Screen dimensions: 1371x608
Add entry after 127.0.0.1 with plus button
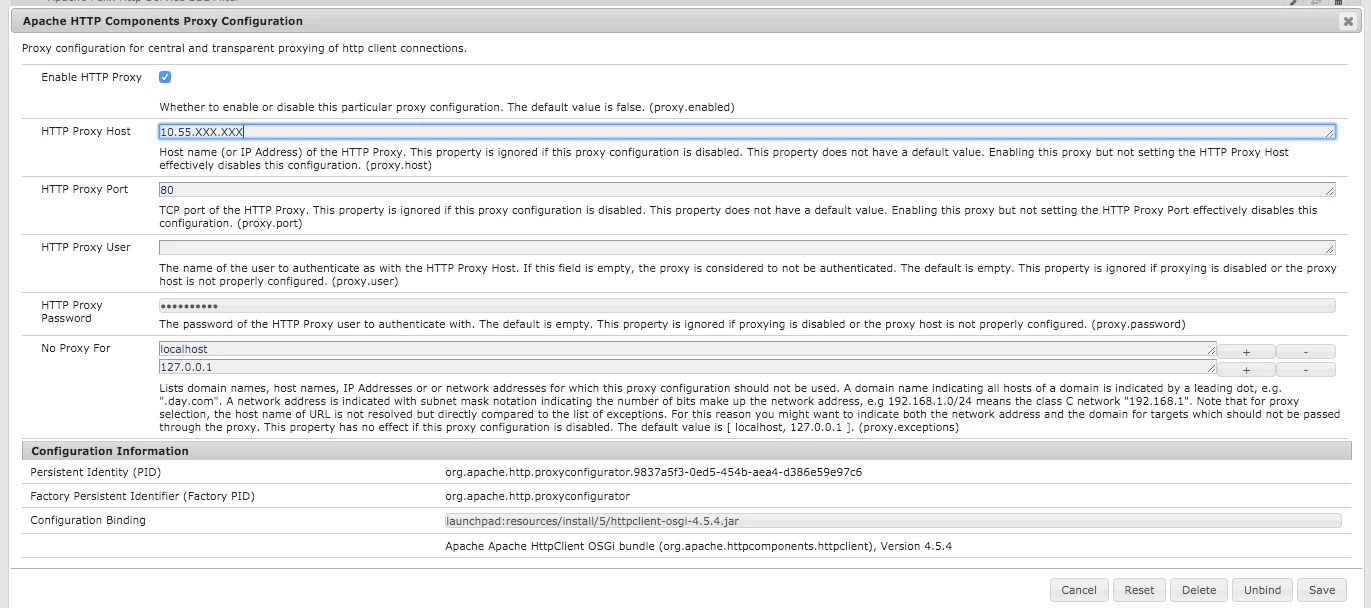(x=1245, y=369)
